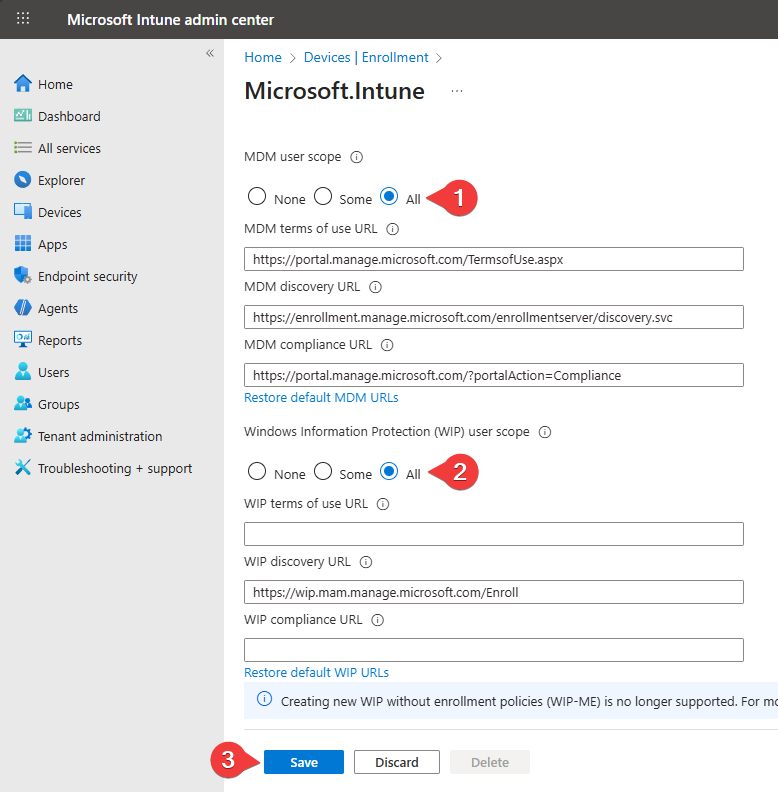Screen dimensions: 778x792
Task: Select None for MDM user scope
Action: [257, 196]
